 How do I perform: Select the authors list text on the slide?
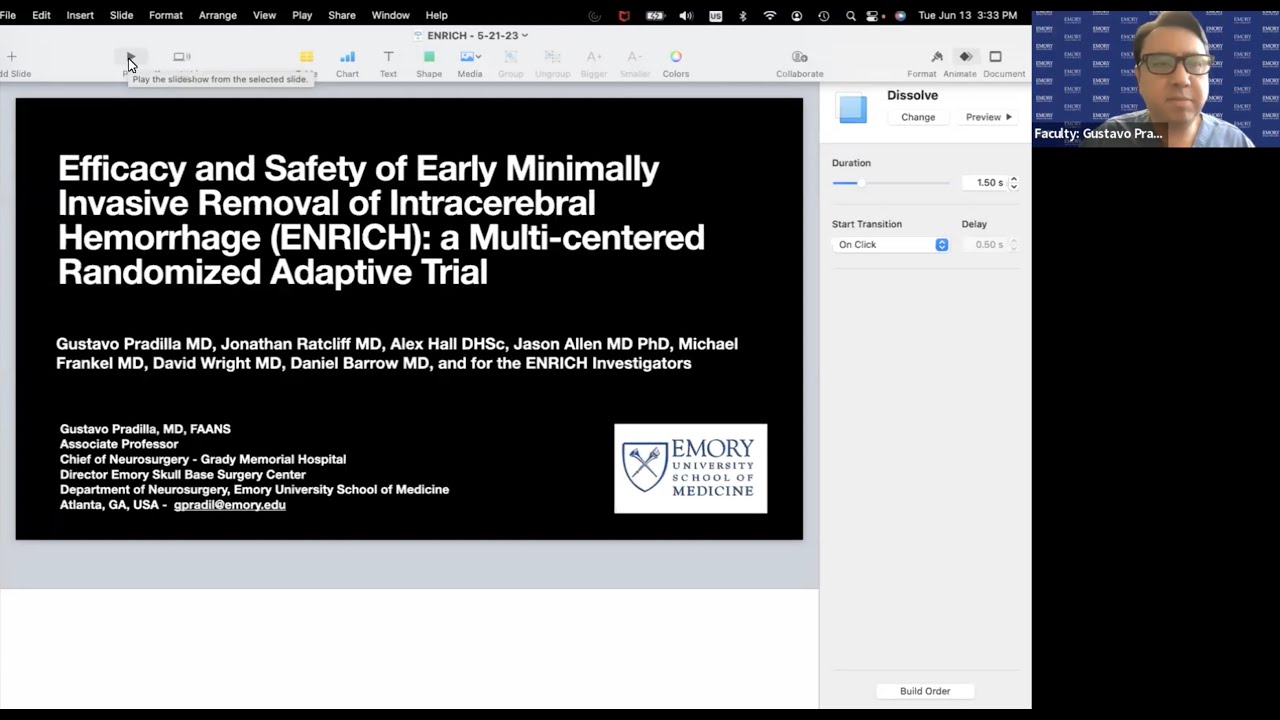click(x=397, y=353)
